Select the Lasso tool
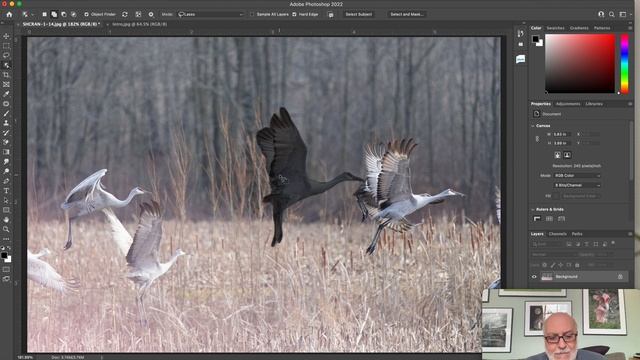This screenshot has height=360, width=640. tap(6, 56)
